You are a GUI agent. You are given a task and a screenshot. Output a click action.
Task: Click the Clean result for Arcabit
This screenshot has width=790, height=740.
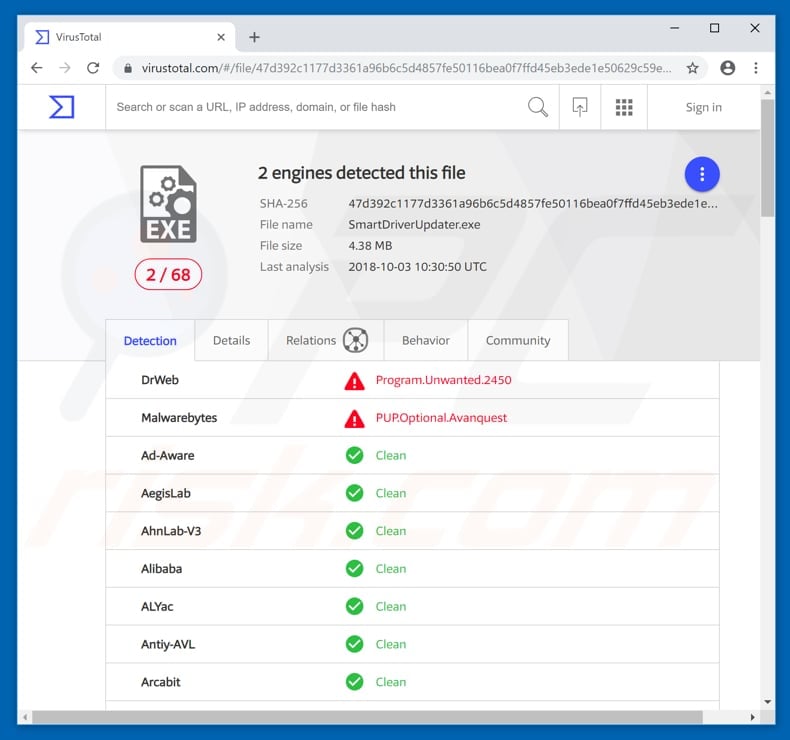[390, 682]
